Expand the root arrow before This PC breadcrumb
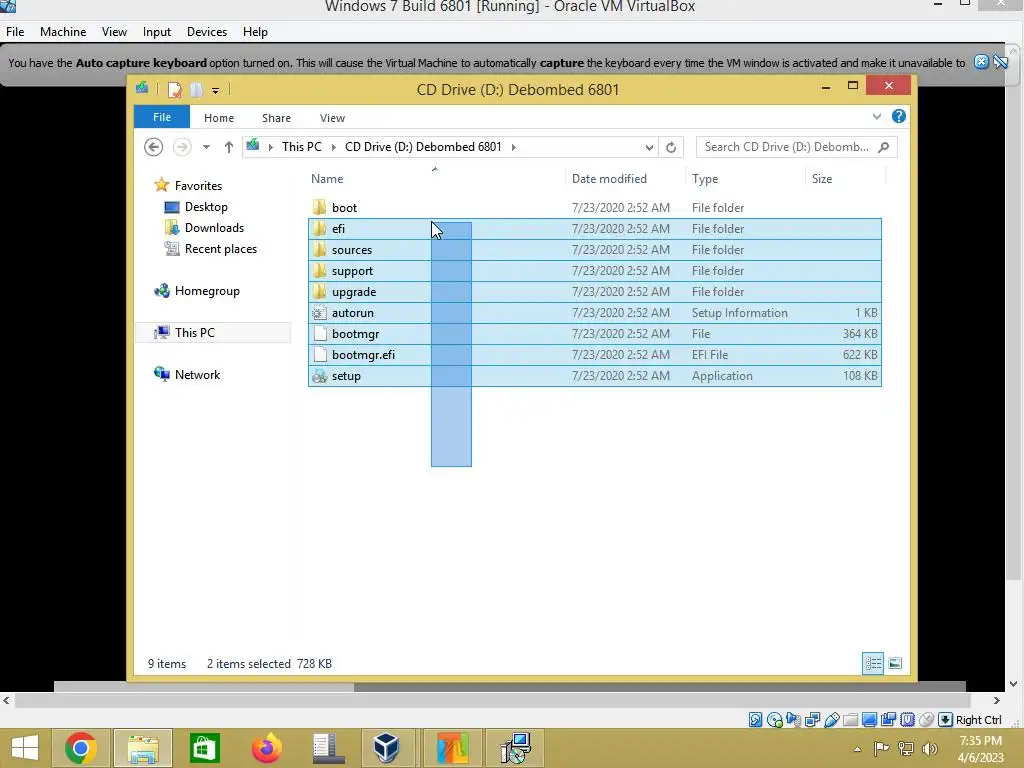 point(270,147)
